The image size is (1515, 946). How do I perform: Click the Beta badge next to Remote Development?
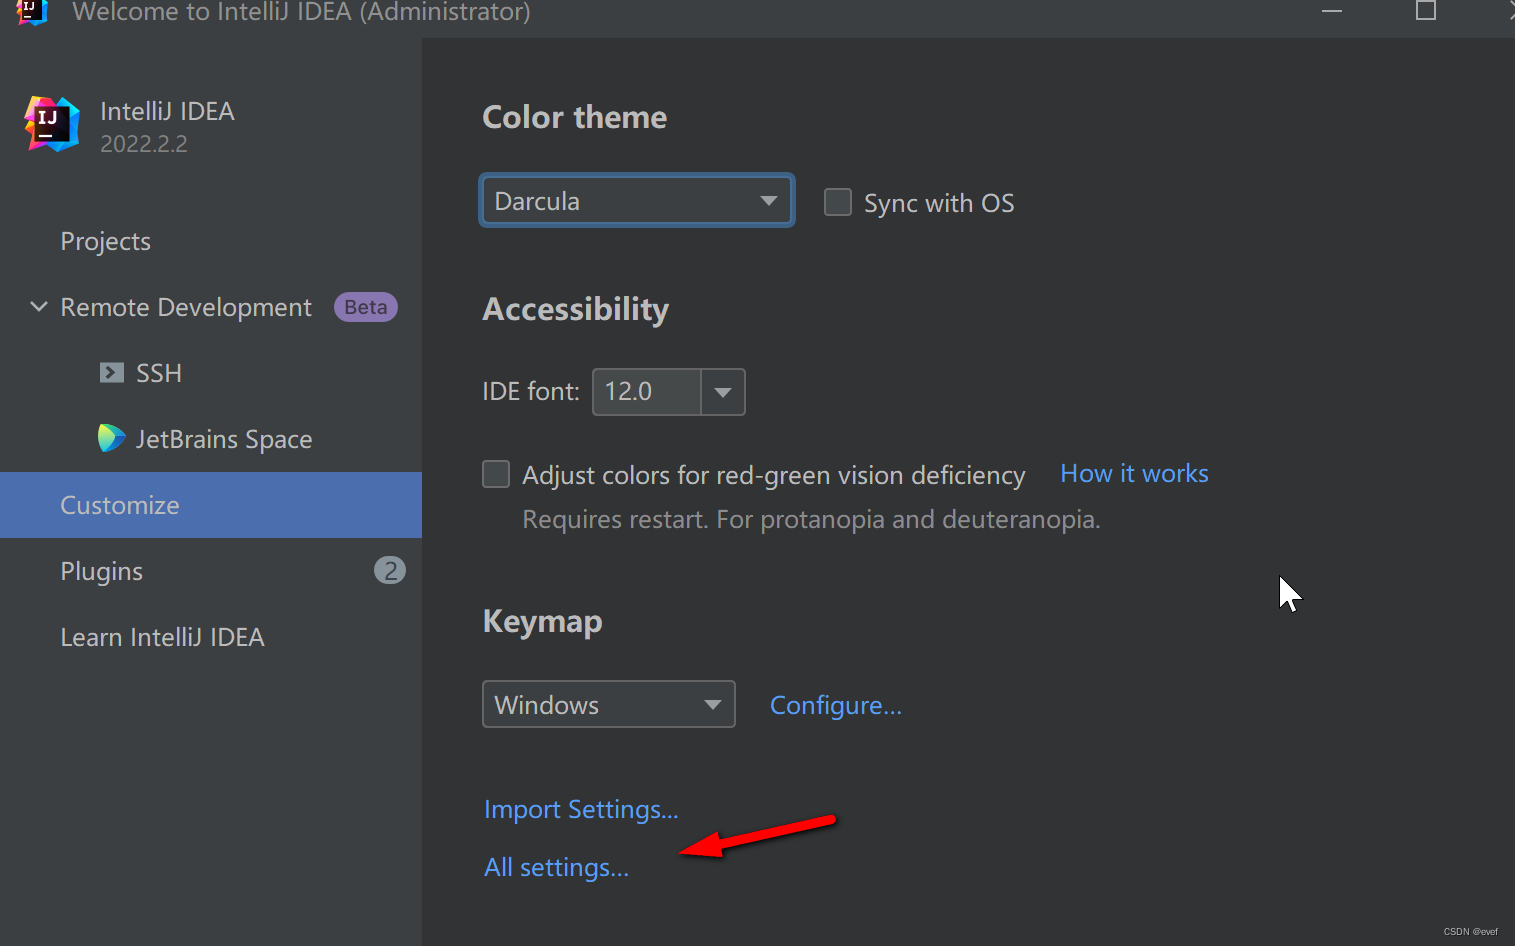click(366, 307)
